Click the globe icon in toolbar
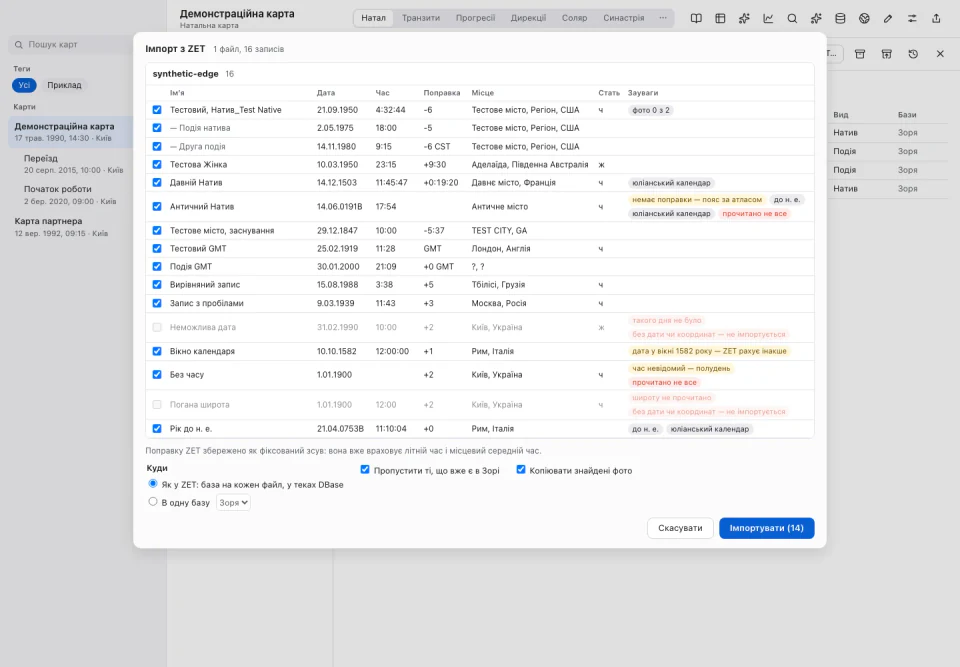Viewport: 960px width, 667px height. tap(864, 18)
